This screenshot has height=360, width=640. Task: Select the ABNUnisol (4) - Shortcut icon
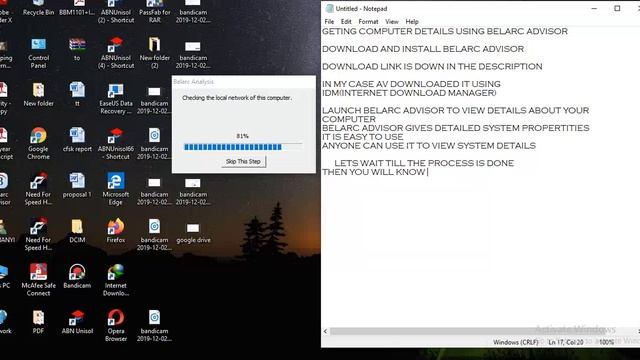[x=116, y=53]
